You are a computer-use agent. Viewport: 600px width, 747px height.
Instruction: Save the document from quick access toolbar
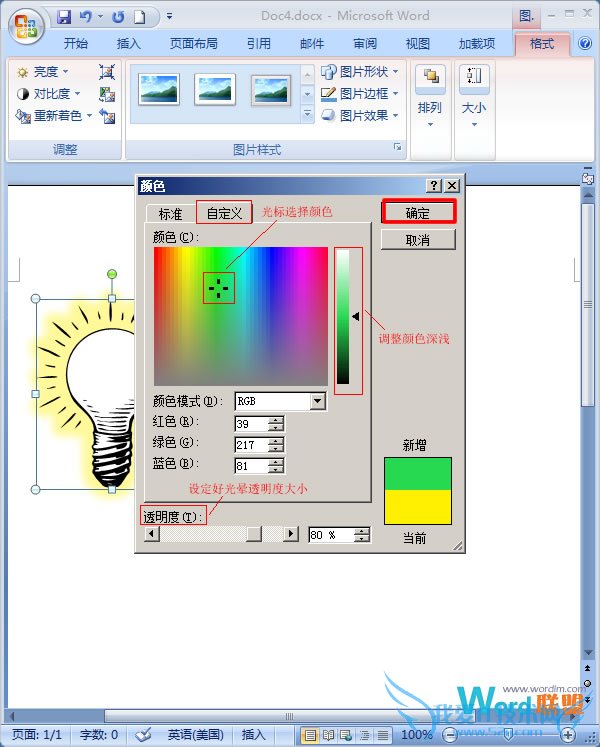[63, 17]
